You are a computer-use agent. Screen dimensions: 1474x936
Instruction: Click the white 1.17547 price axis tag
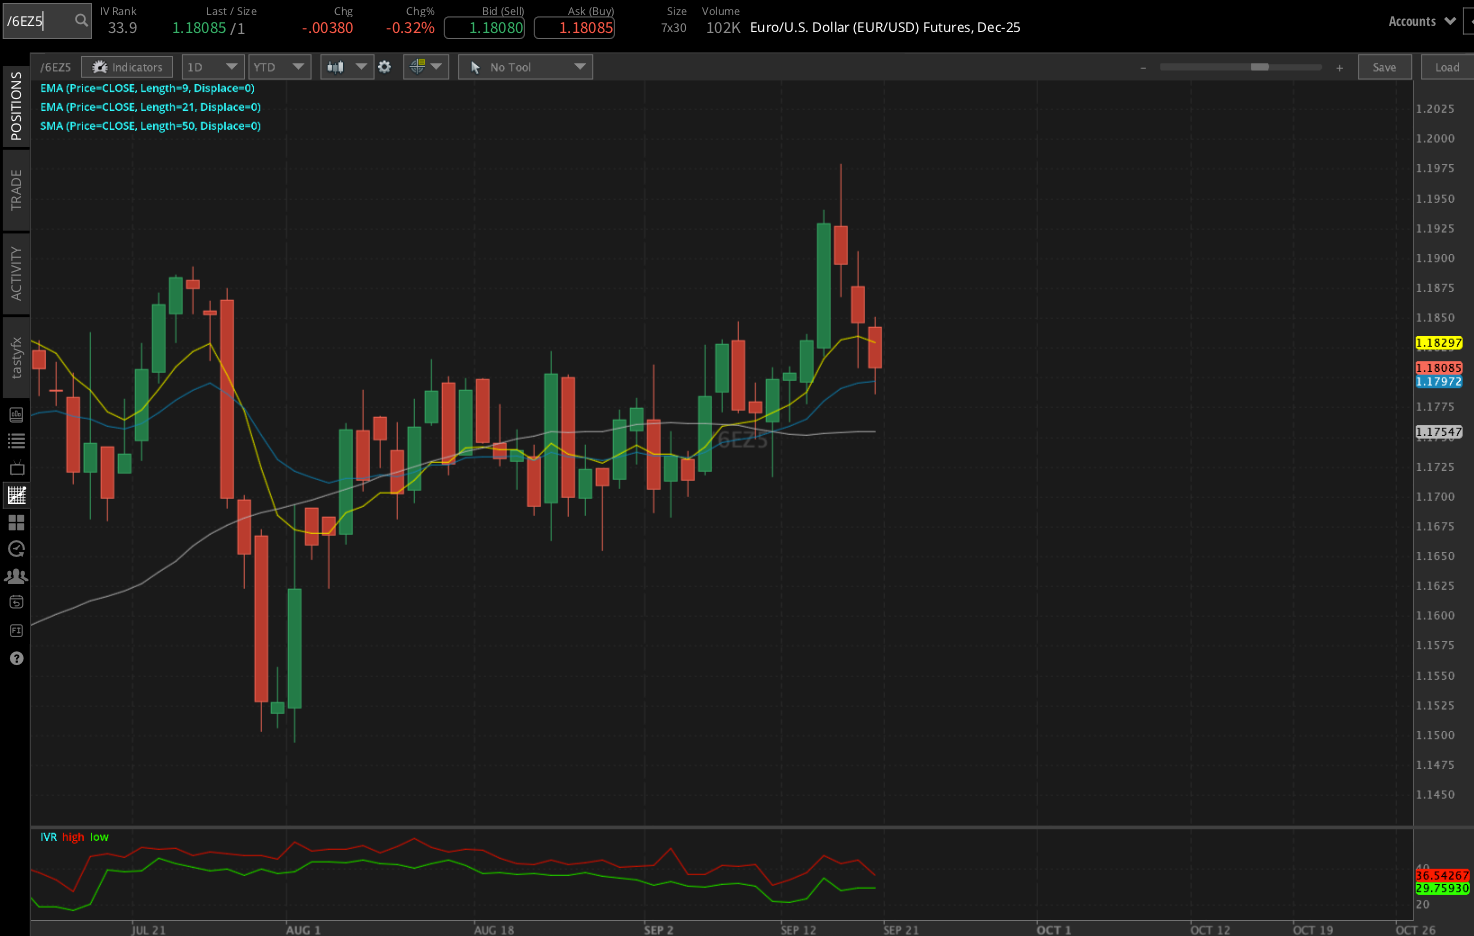coord(1439,432)
